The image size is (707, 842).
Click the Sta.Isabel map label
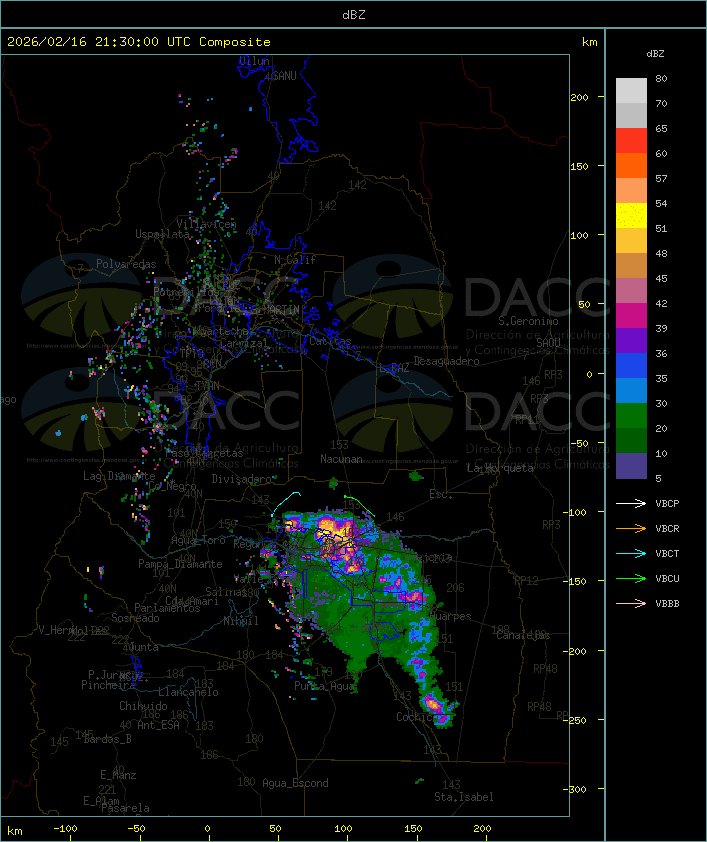tap(464, 797)
